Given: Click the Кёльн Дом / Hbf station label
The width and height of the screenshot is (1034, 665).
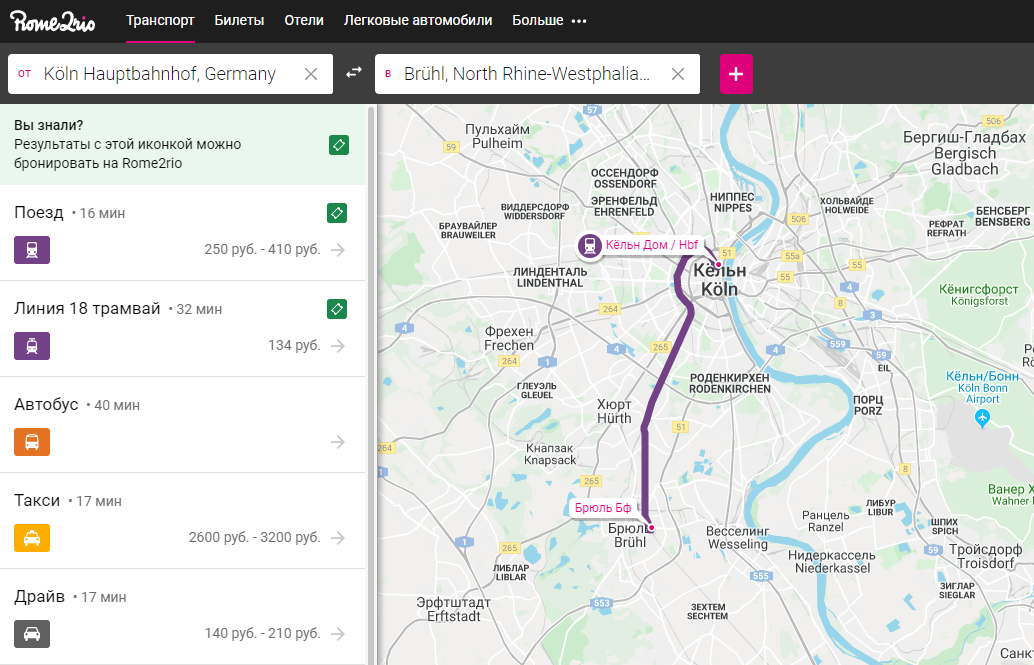Looking at the screenshot, I should [652, 245].
